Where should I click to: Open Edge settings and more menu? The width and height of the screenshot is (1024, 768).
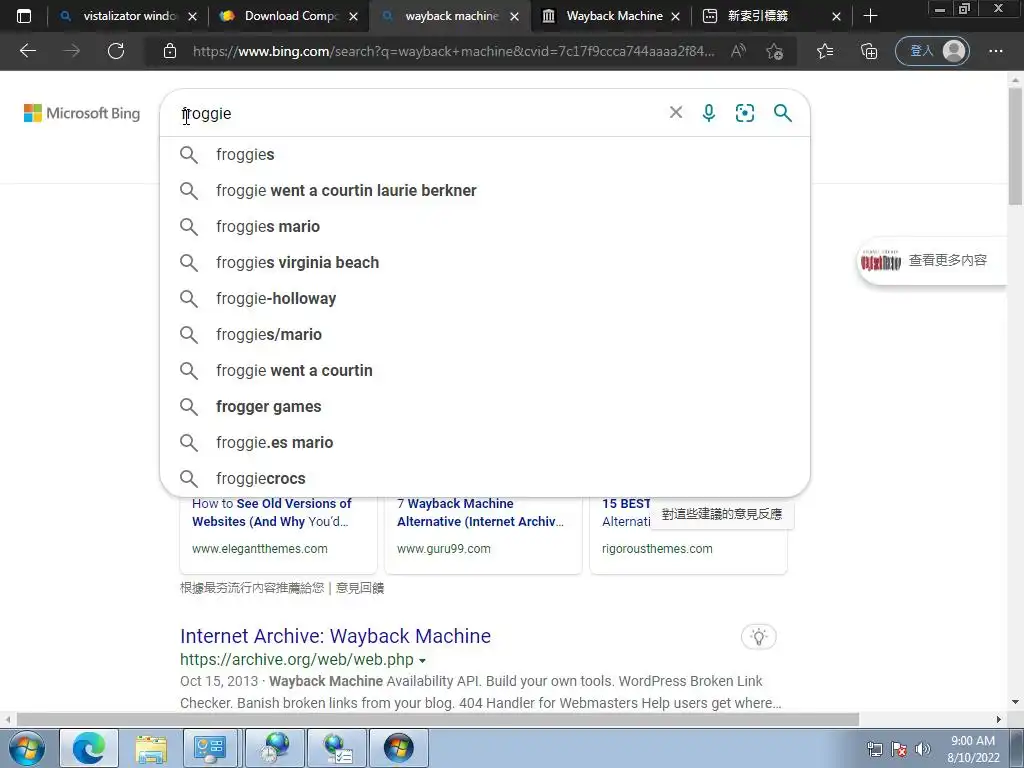tap(995, 51)
